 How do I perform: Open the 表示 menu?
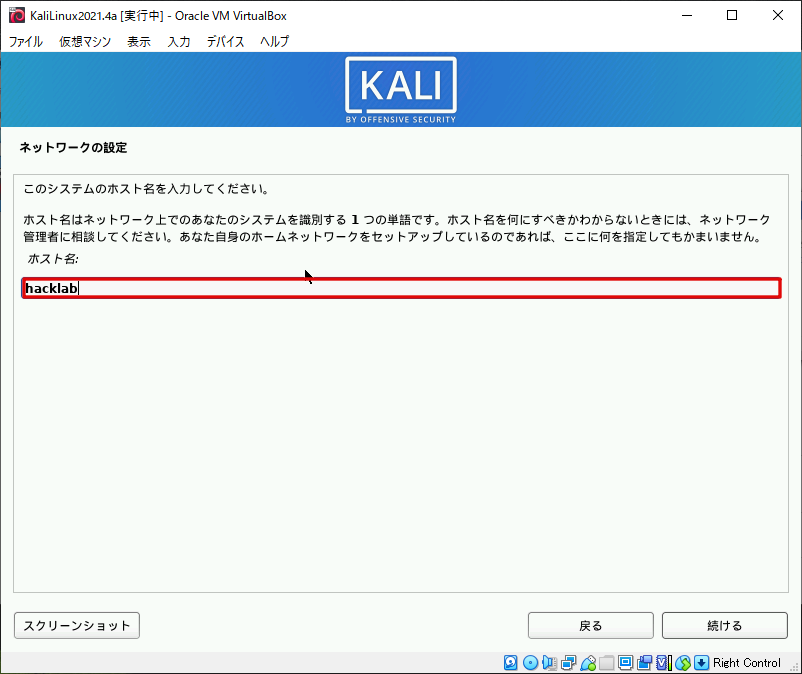click(139, 41)
